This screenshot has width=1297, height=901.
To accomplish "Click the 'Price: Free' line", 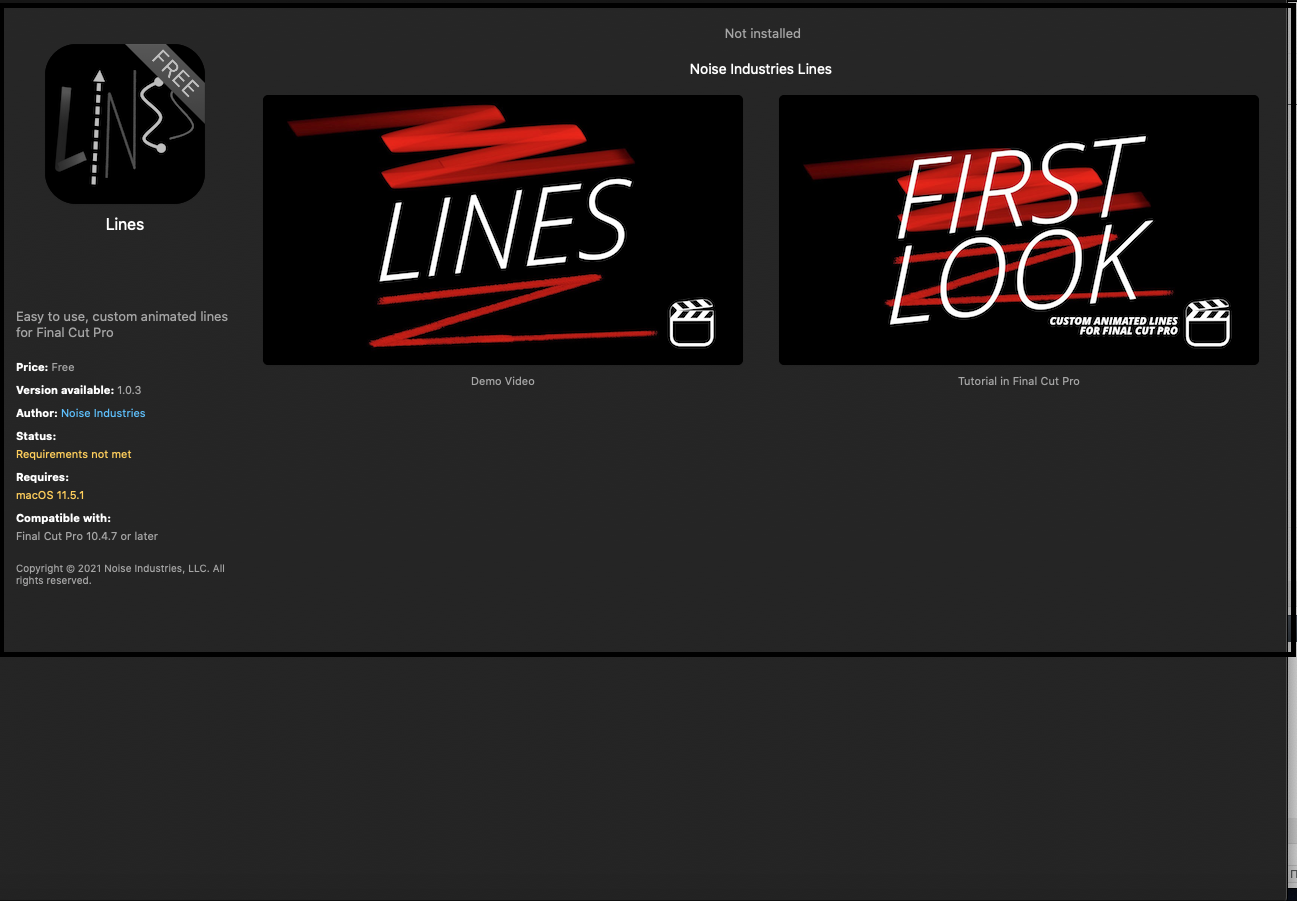I will (x=45, y=367).
